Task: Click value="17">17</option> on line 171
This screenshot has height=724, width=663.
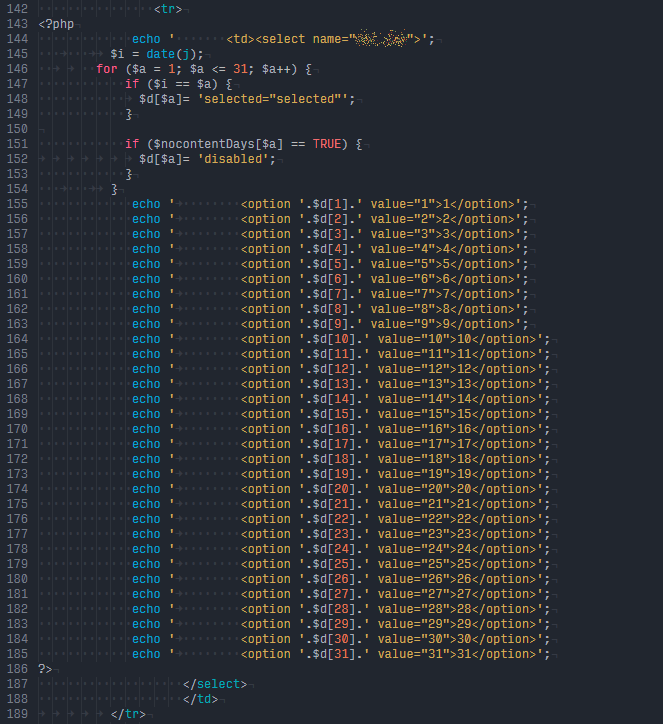Action: [457, 444]
